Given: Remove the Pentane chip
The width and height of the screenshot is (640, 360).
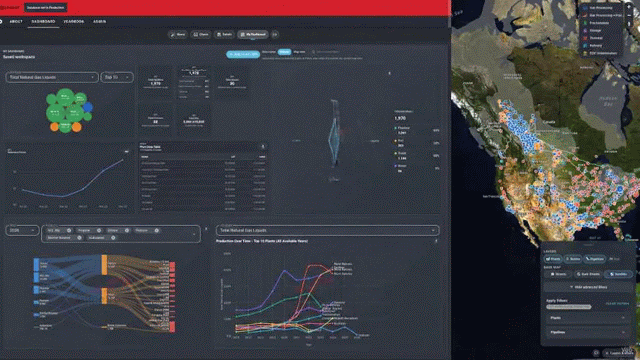Looking at the screenshot, I should pyautogui.click(x=157, y=231).
